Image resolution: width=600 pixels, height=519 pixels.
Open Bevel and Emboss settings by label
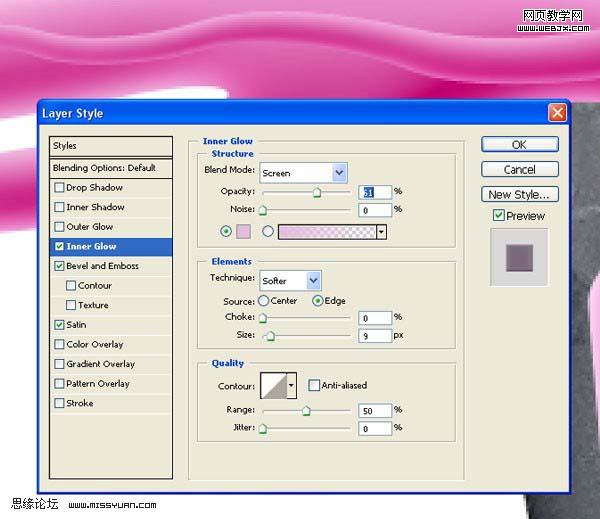[x=102, y=266]
